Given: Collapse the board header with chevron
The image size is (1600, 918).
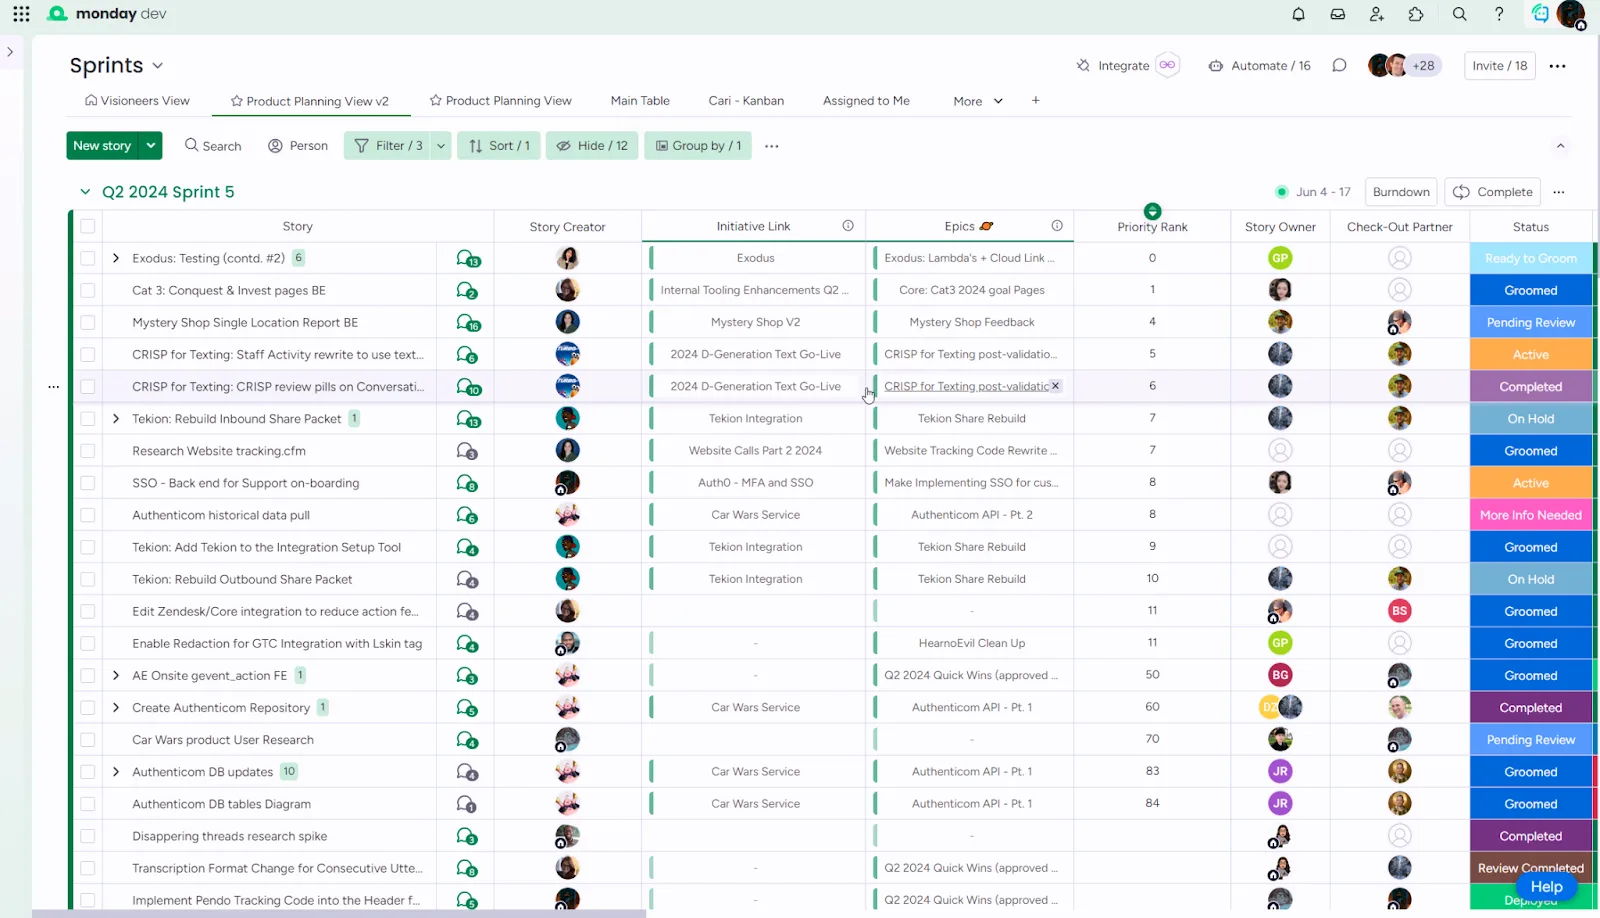Looking at the screenshot, I should coord(1560,146).
